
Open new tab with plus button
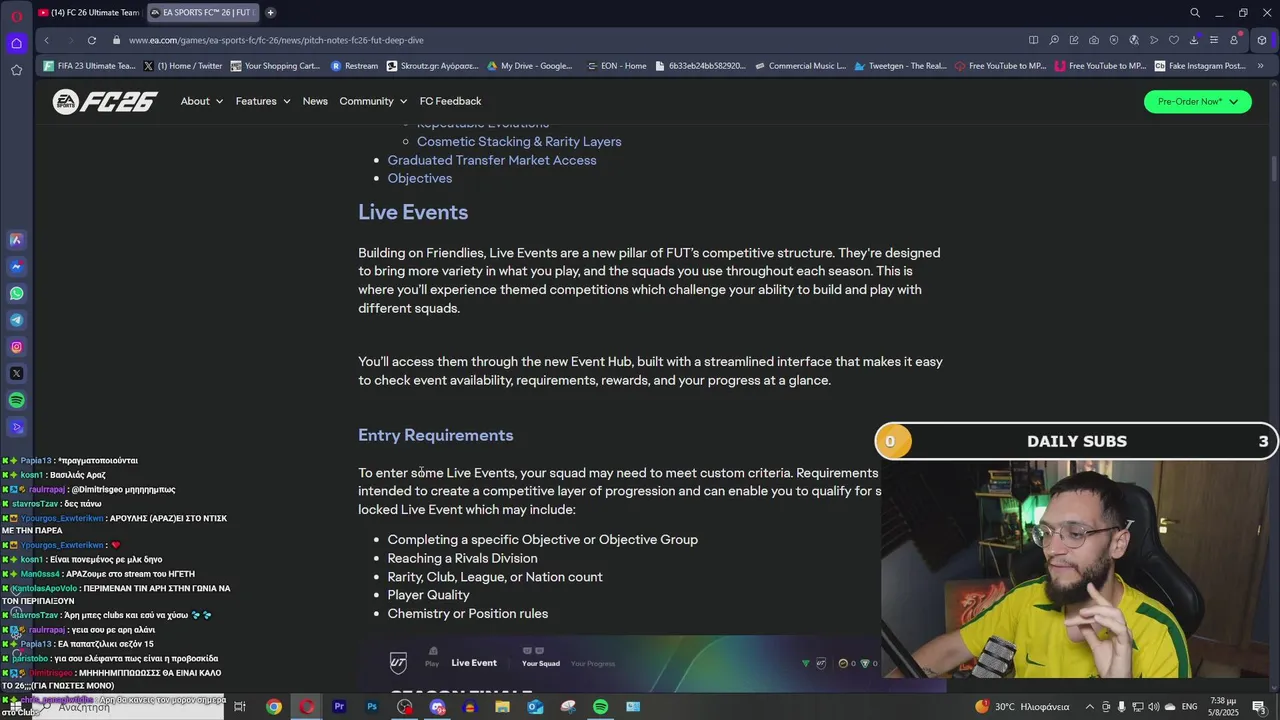point(270,13)
